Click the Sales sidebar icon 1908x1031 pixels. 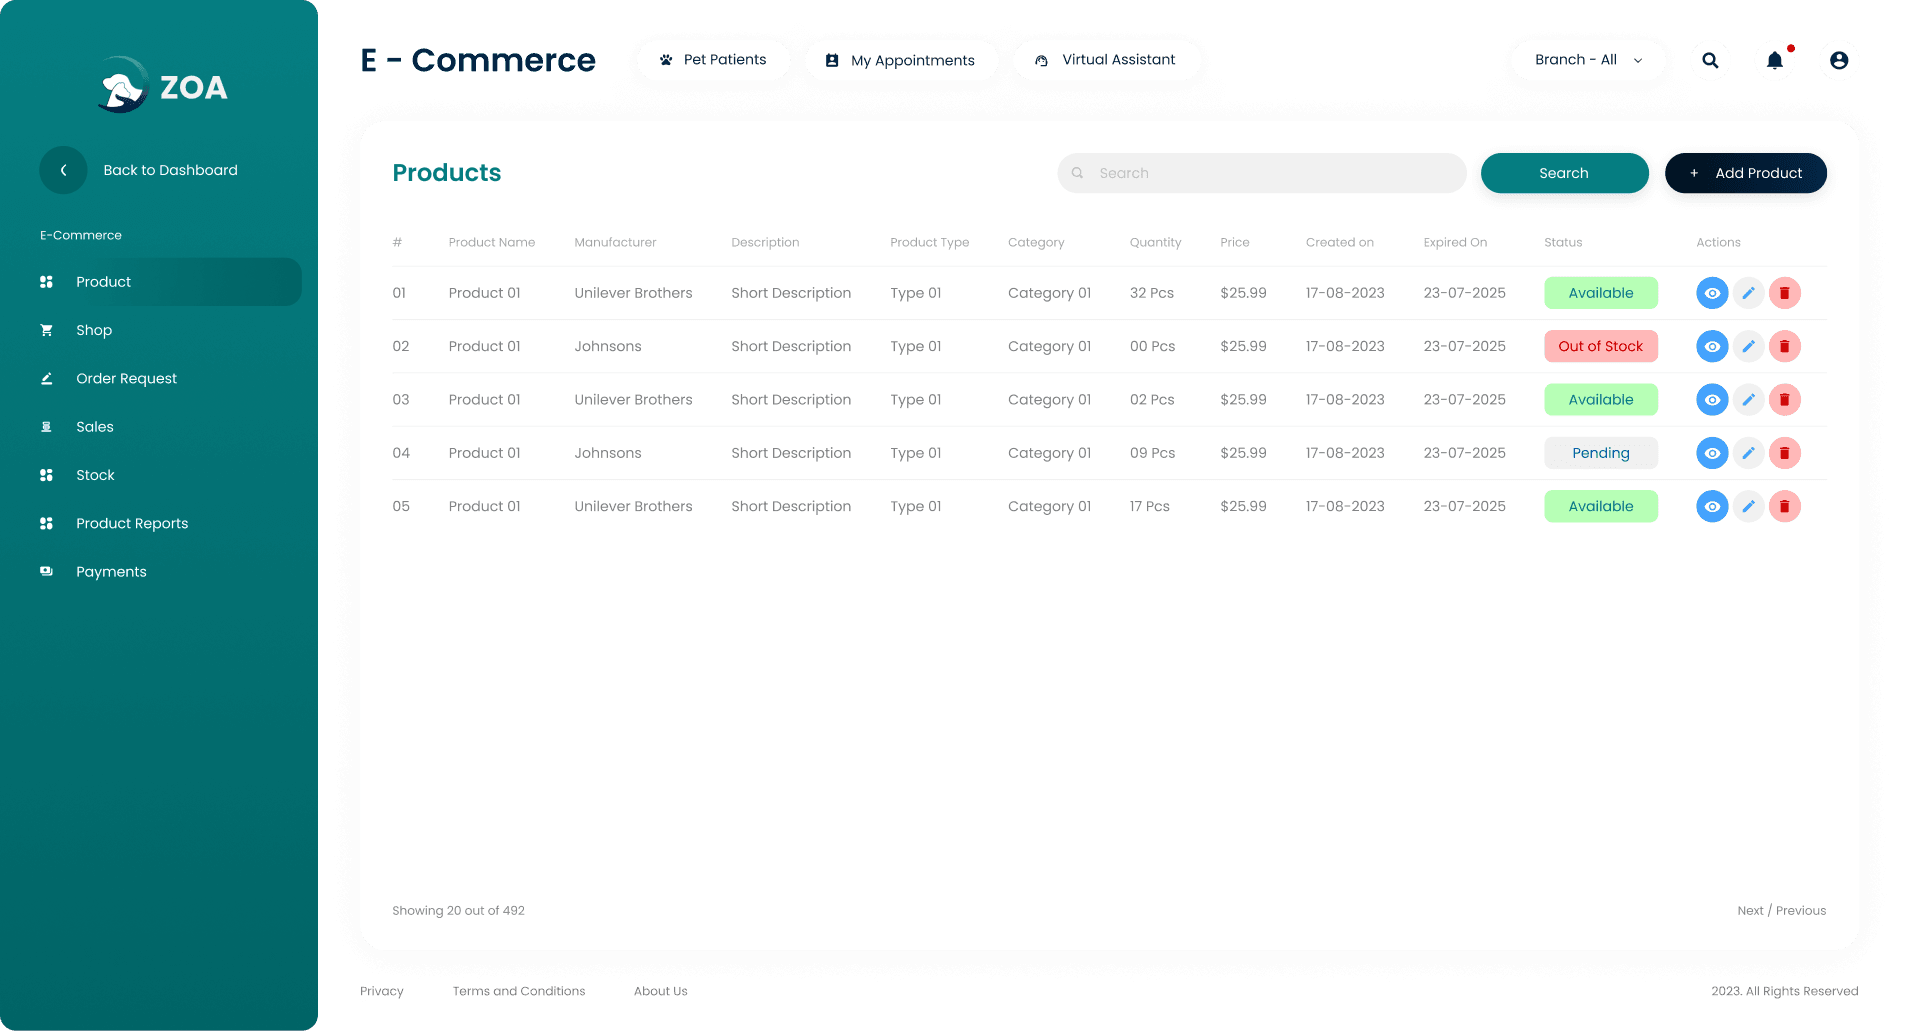coord(46,427)
